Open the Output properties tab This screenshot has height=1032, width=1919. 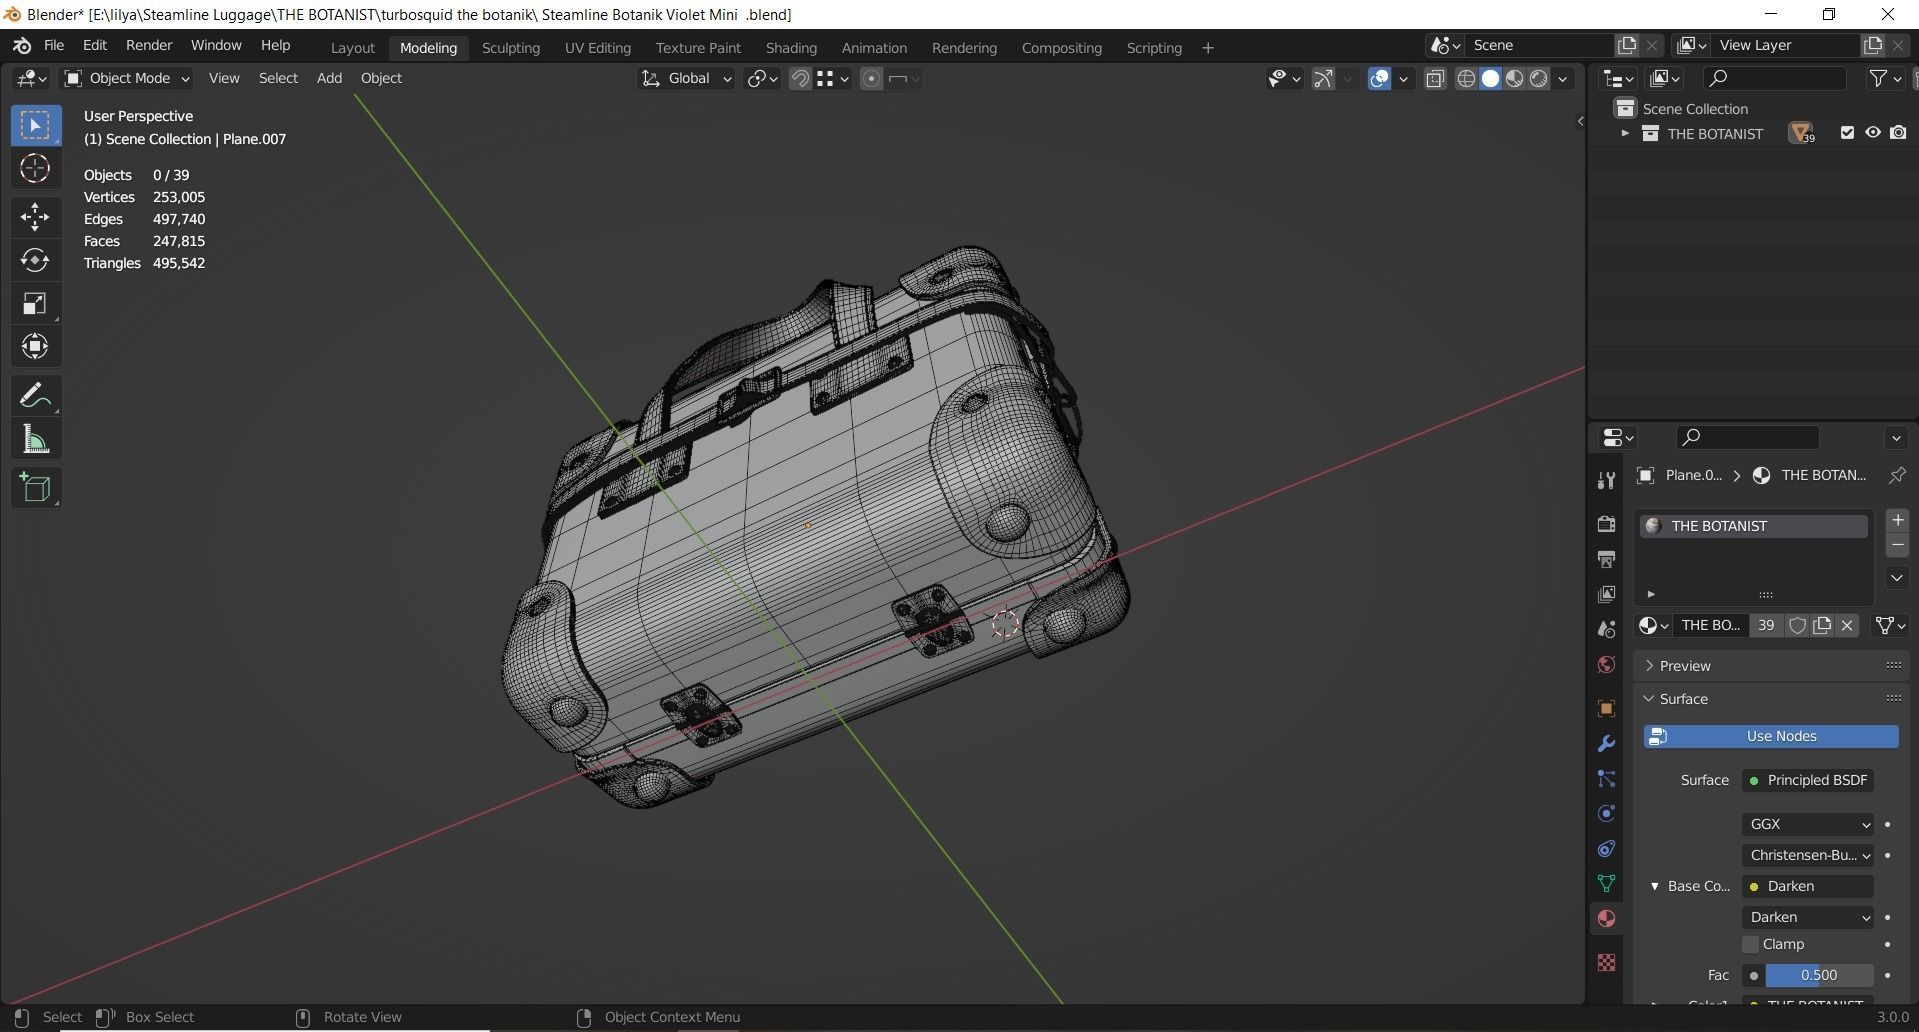click(1606, 559)
